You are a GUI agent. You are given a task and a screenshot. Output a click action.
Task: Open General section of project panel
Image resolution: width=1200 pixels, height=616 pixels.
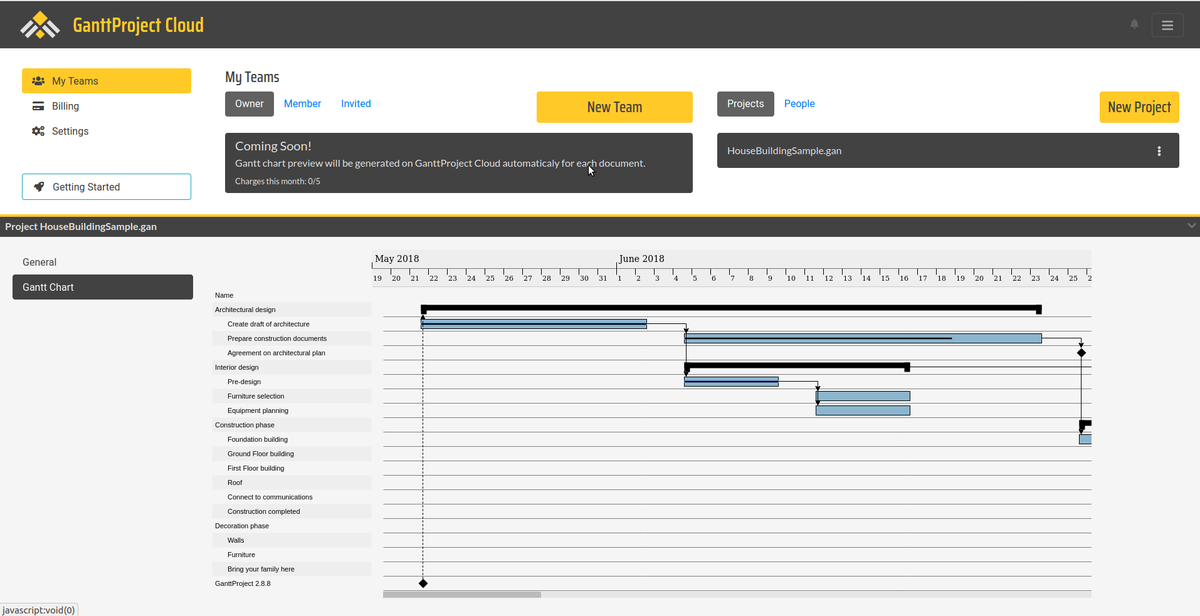[102, 262]
